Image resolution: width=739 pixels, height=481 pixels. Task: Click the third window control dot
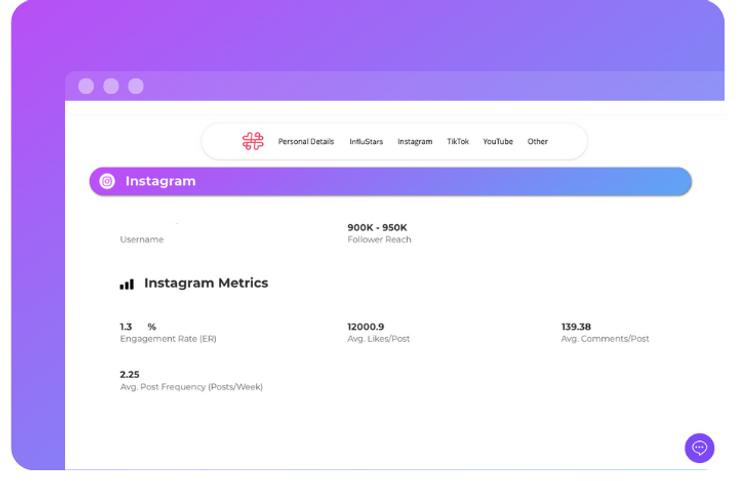[x=136, y=86]
